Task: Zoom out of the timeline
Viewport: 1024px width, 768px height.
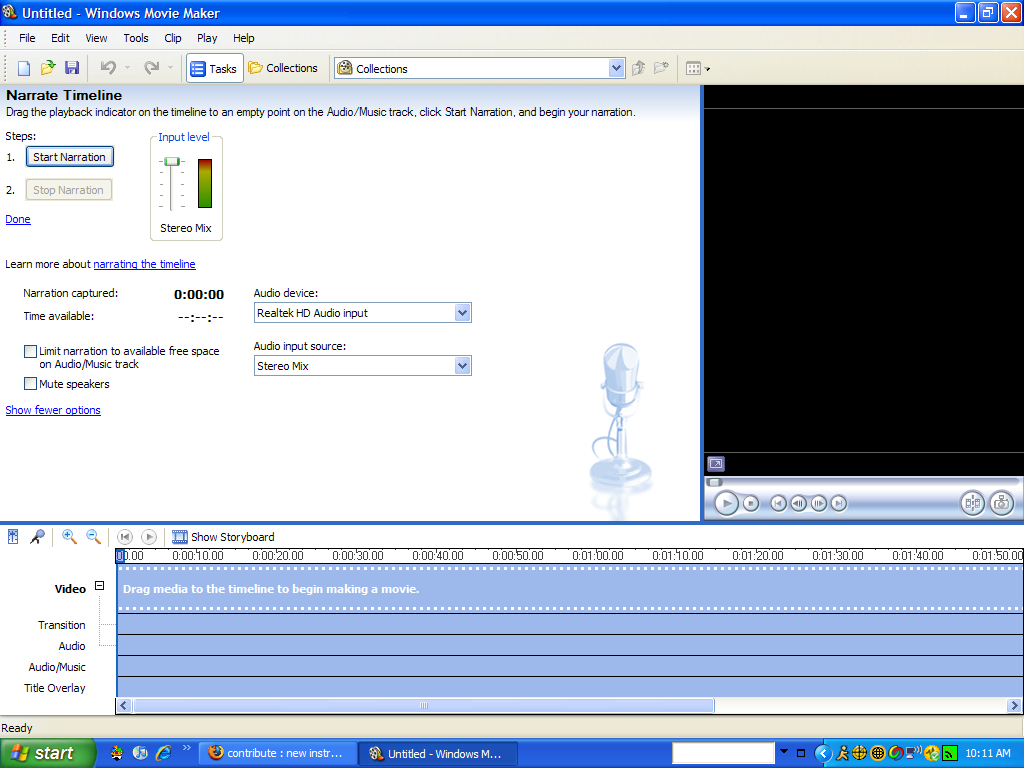Action: click(92, 537)
